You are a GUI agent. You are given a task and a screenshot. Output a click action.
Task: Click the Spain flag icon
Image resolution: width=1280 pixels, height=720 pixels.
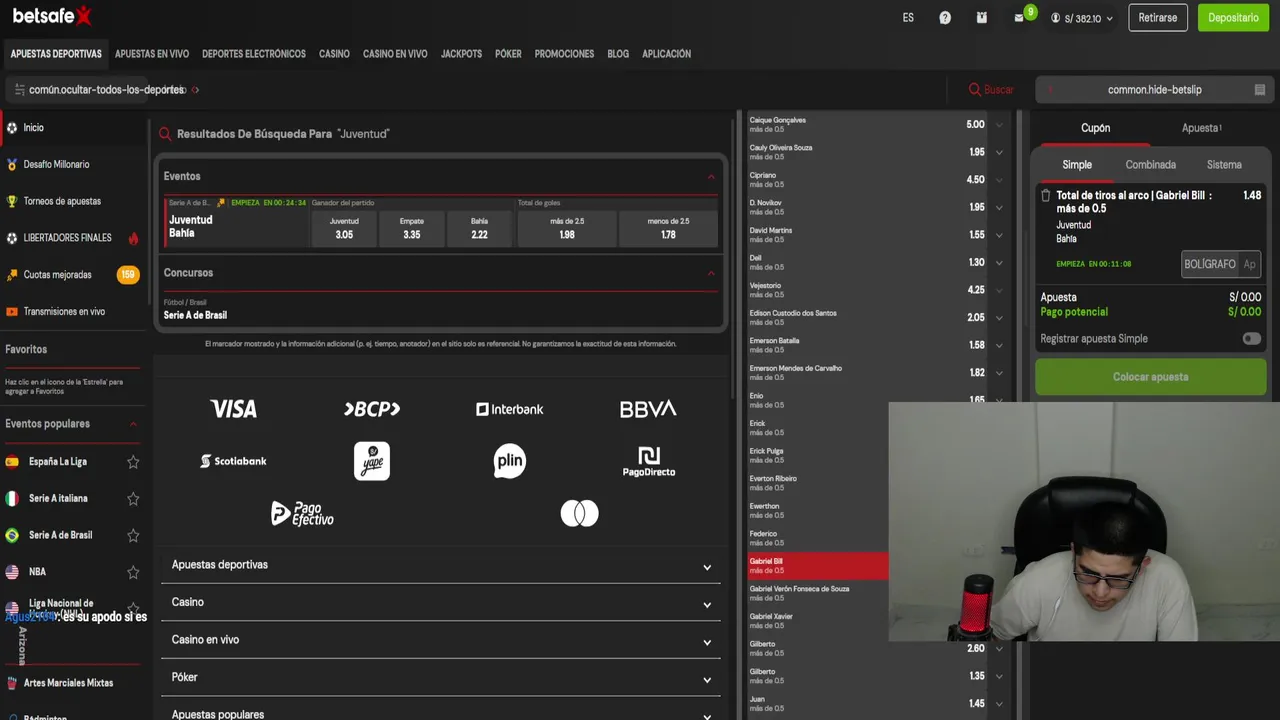coord(12,462)
